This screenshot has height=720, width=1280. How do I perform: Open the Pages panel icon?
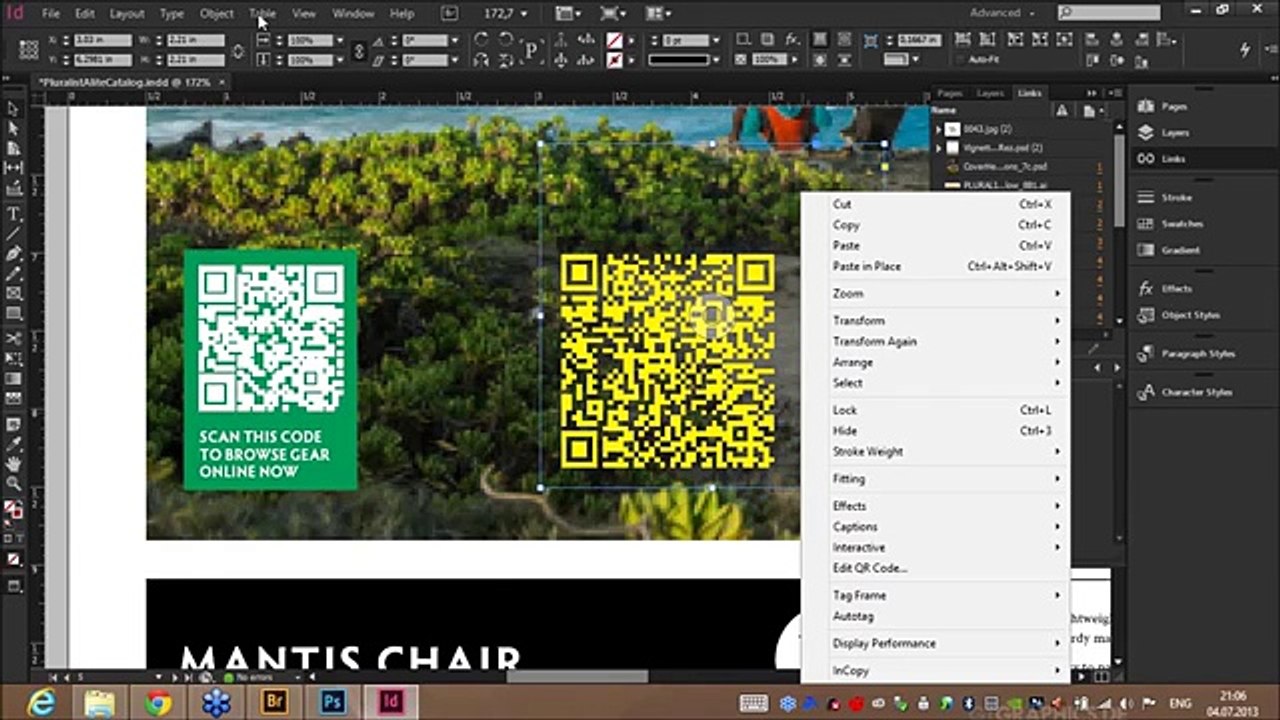[x=1146, y=106]
